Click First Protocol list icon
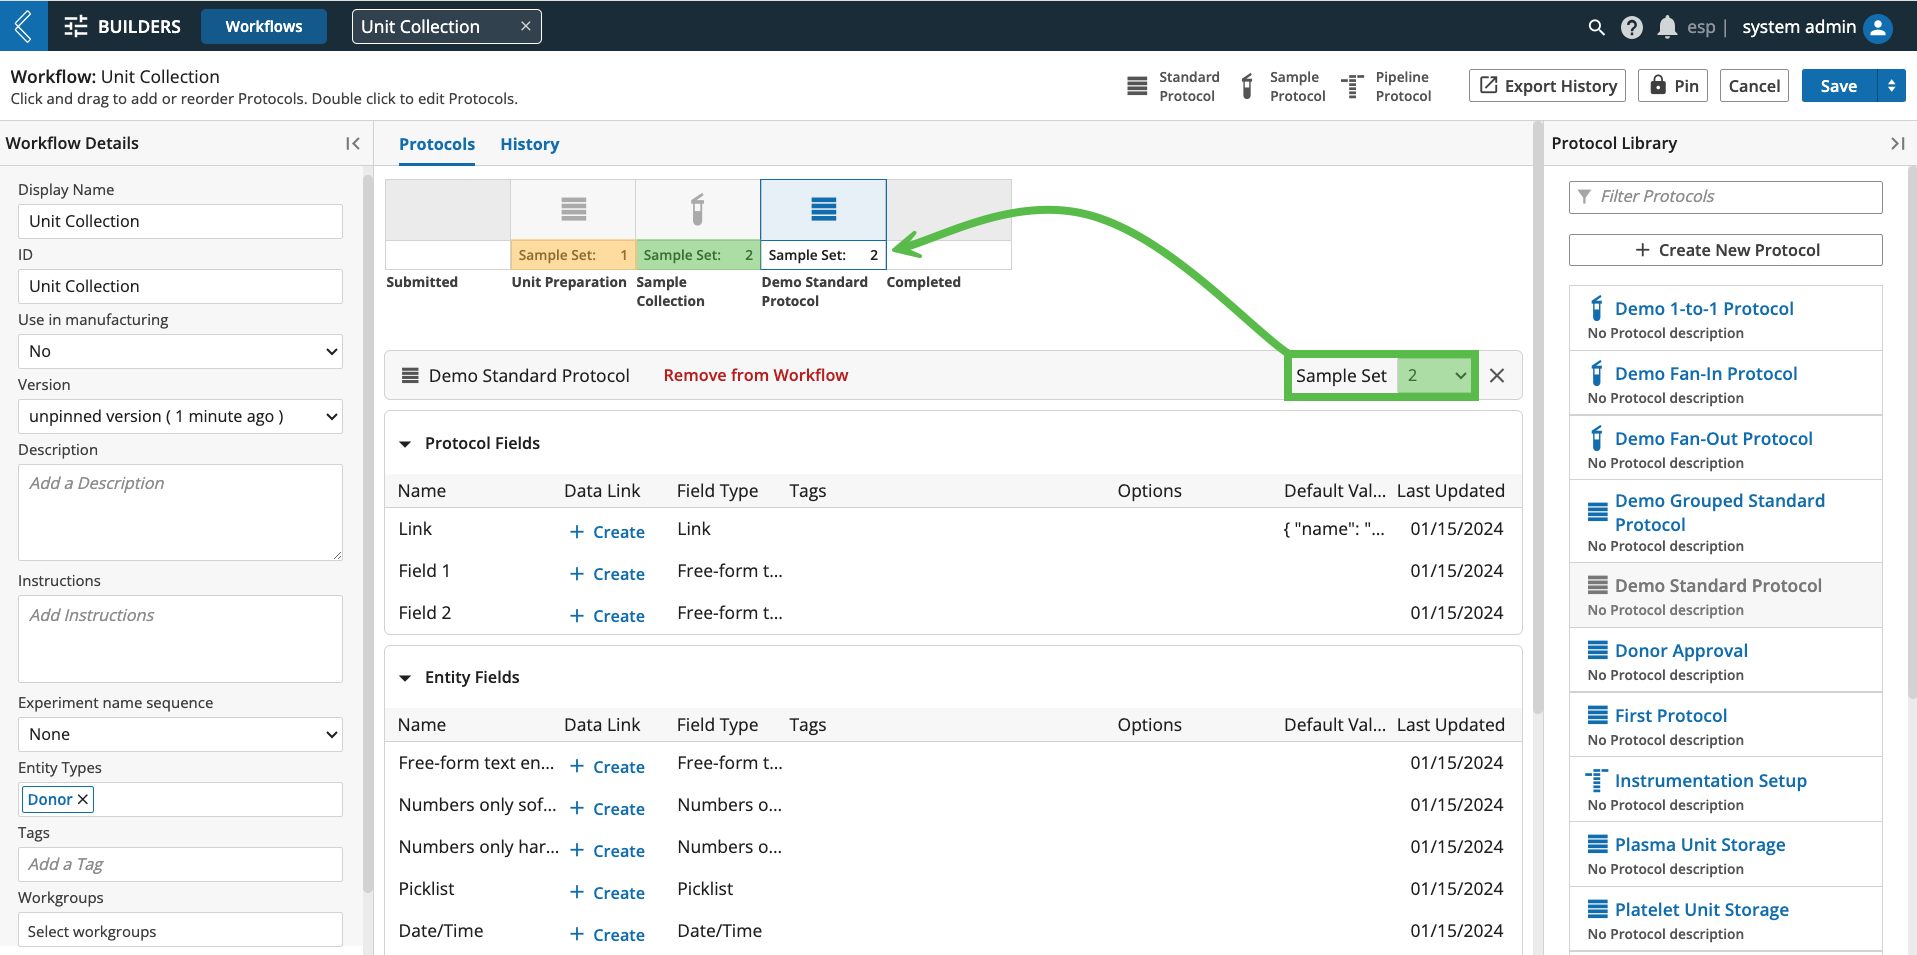Image resolution: width=1917 pixels, height=955 pixels. pyautogui.click(x=1598, y=715)
